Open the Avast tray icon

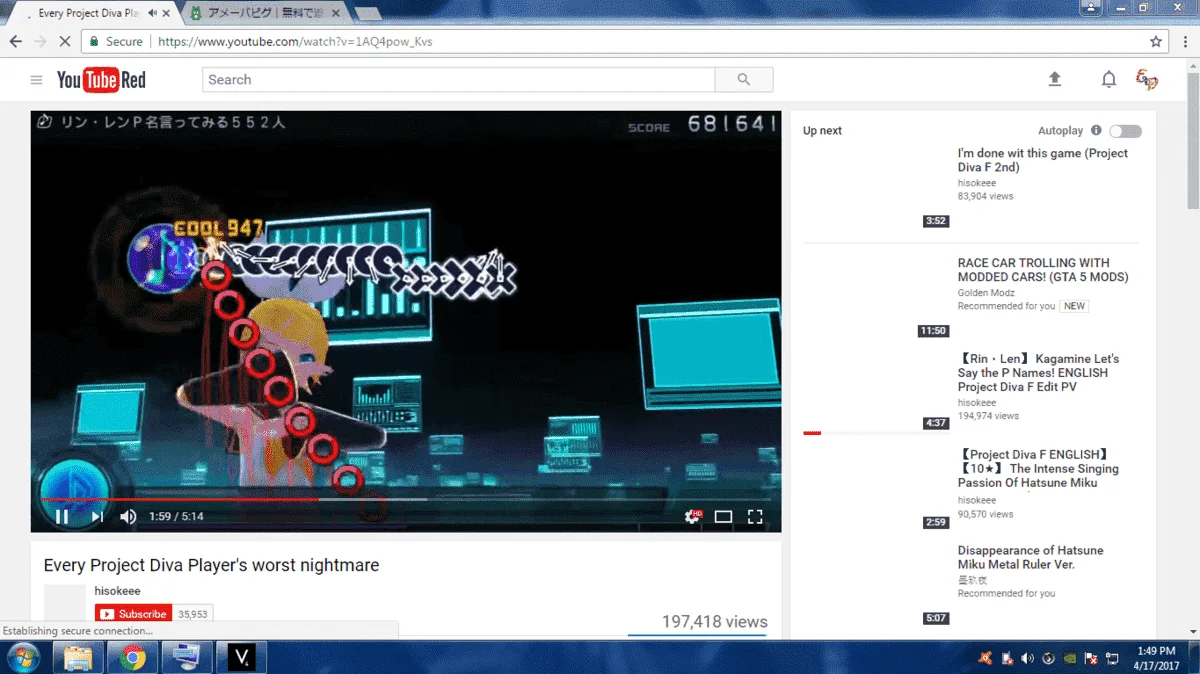(x=984, y=658)
